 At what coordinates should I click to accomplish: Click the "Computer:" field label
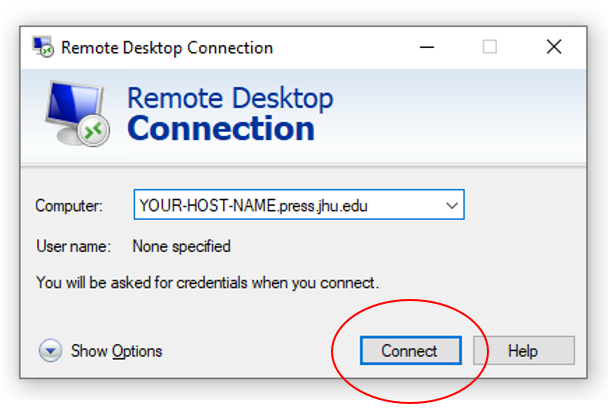click(x=69, y=205)
